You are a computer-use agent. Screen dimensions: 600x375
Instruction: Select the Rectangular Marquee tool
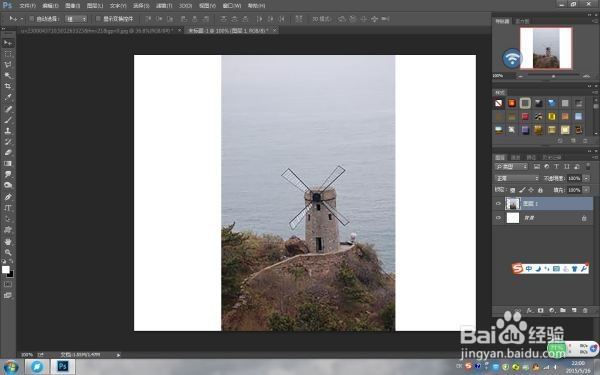8,54
